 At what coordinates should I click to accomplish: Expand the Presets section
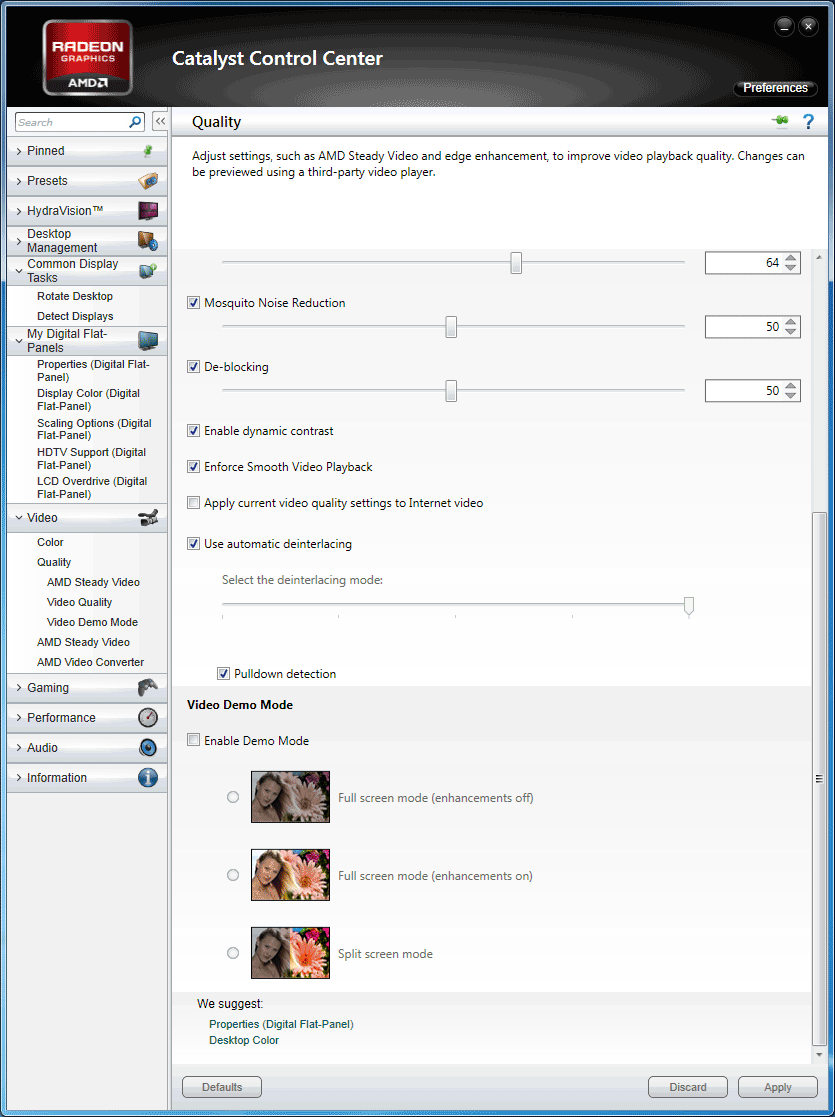click(19, 181)
